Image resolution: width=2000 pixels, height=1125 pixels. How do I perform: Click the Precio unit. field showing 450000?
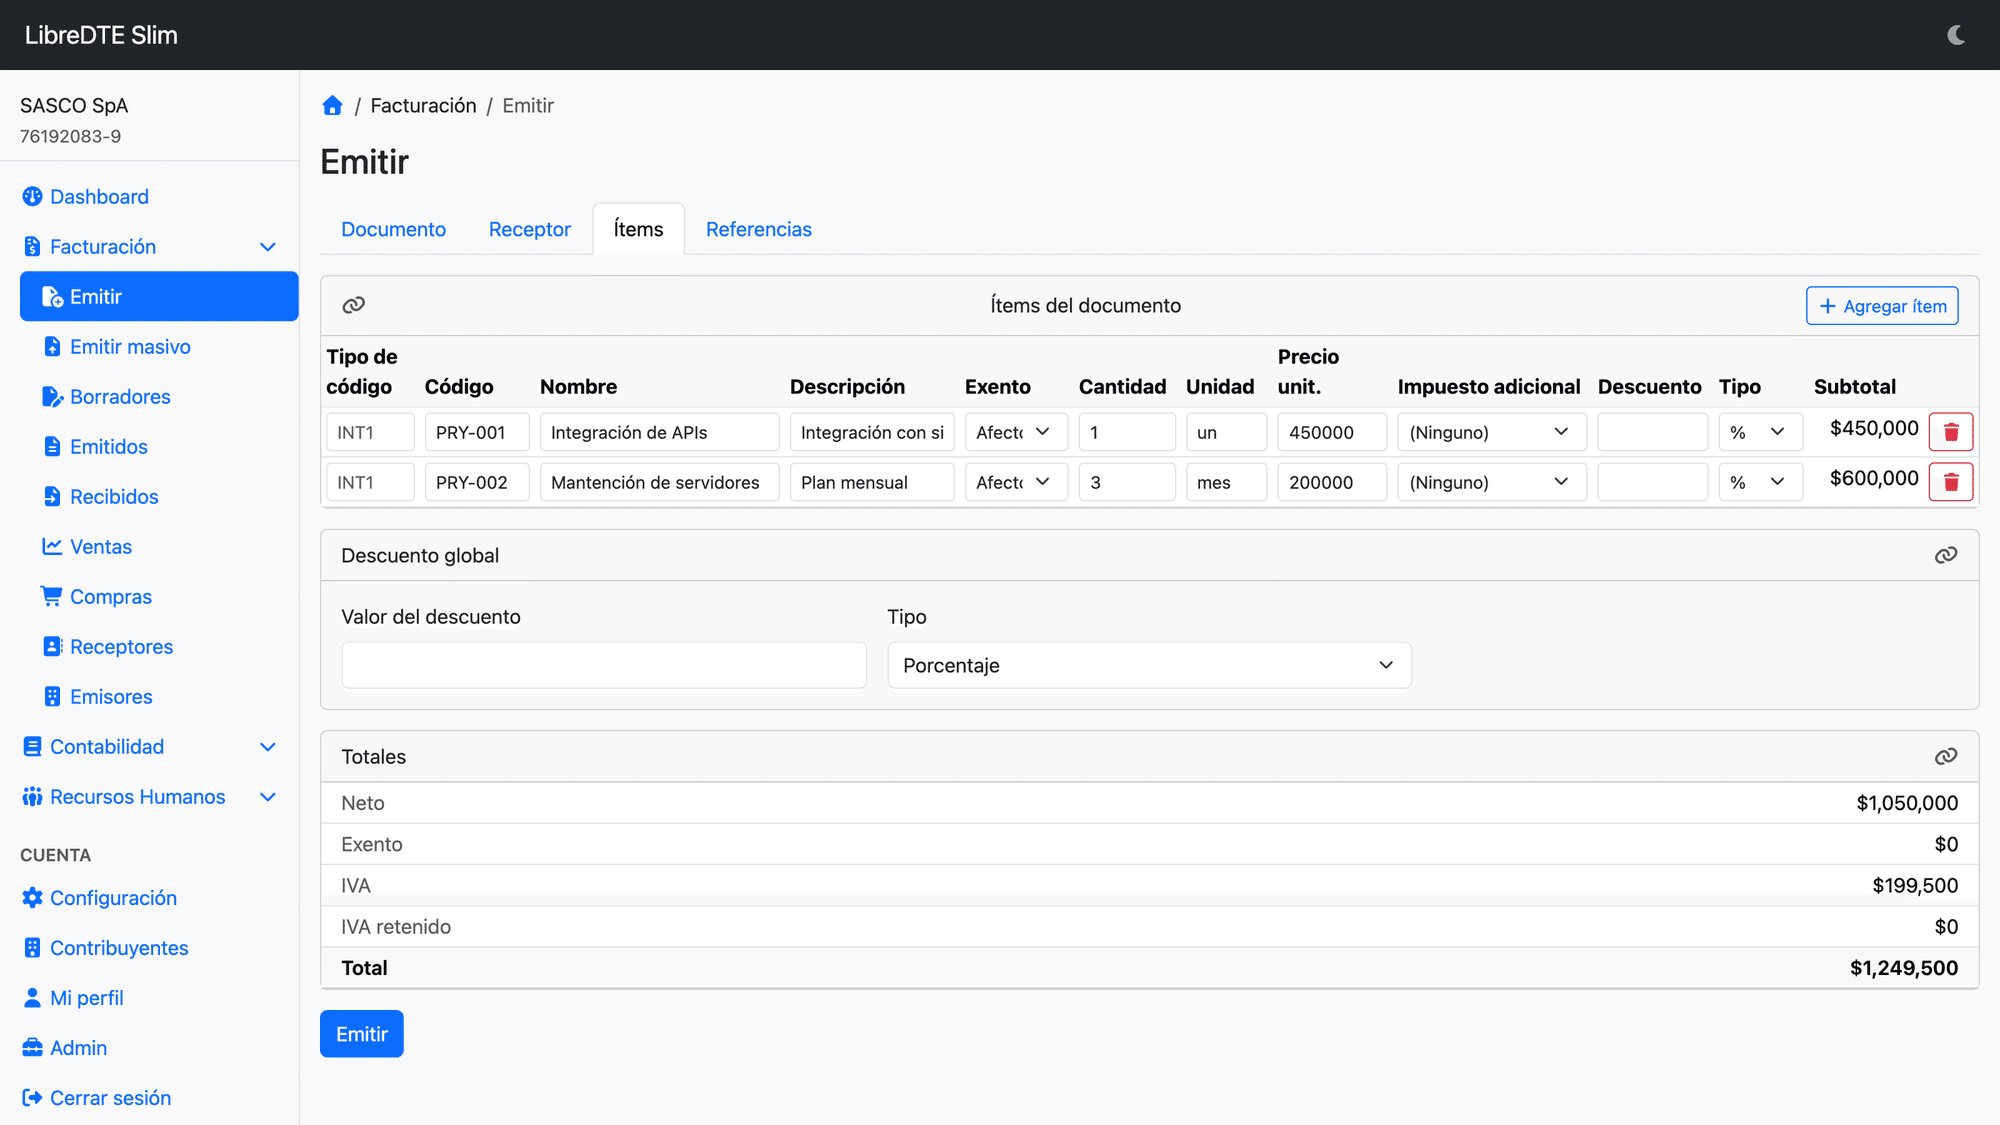pos(1332,432)
